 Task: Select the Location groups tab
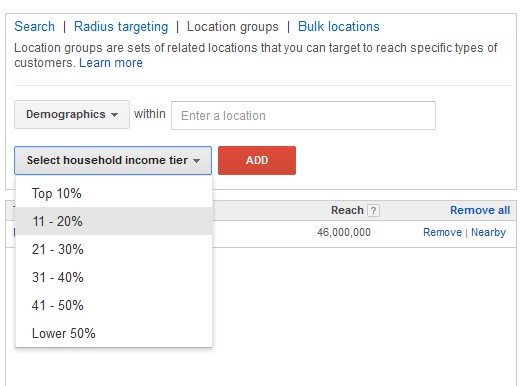click(233, 27)
